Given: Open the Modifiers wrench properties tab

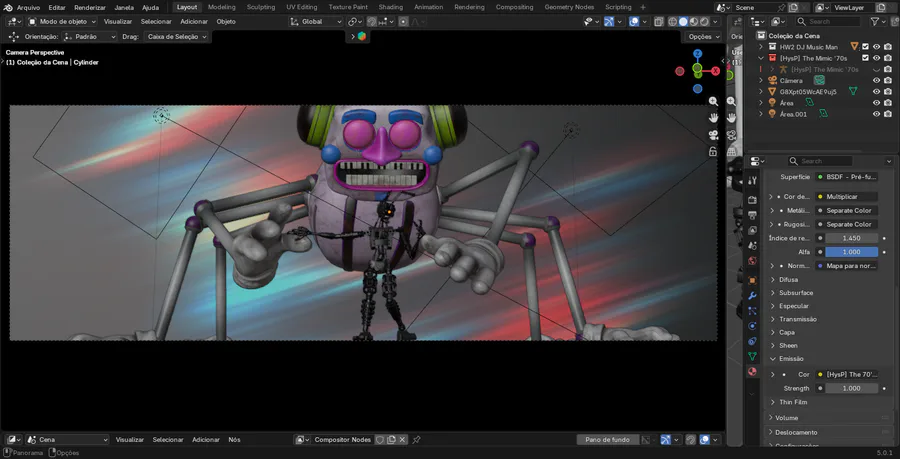Looking at the screenshot, I should tap(752, 296).
